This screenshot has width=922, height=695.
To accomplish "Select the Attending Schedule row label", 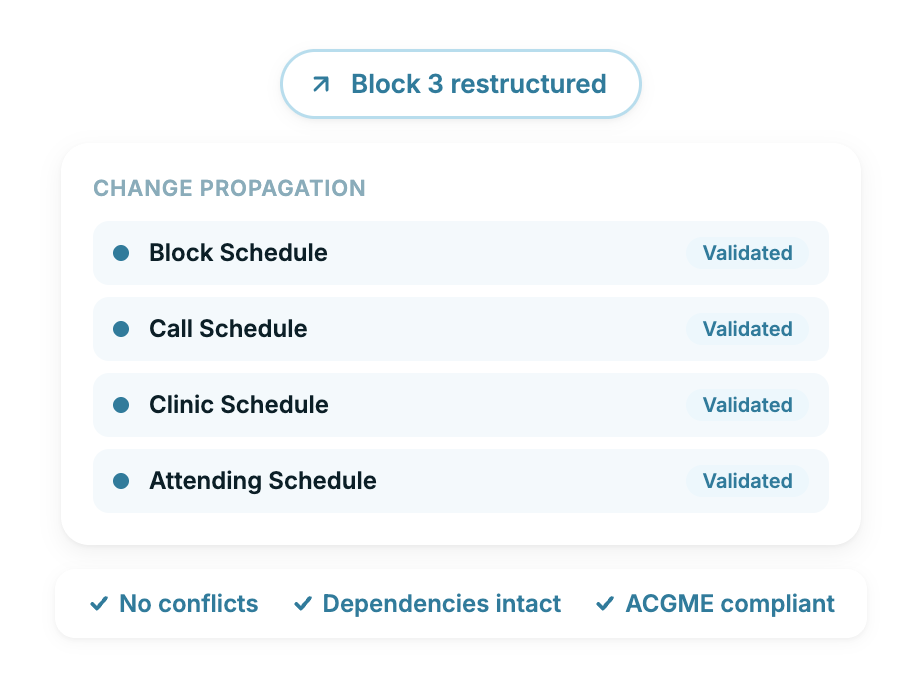I will click(263, 481).
